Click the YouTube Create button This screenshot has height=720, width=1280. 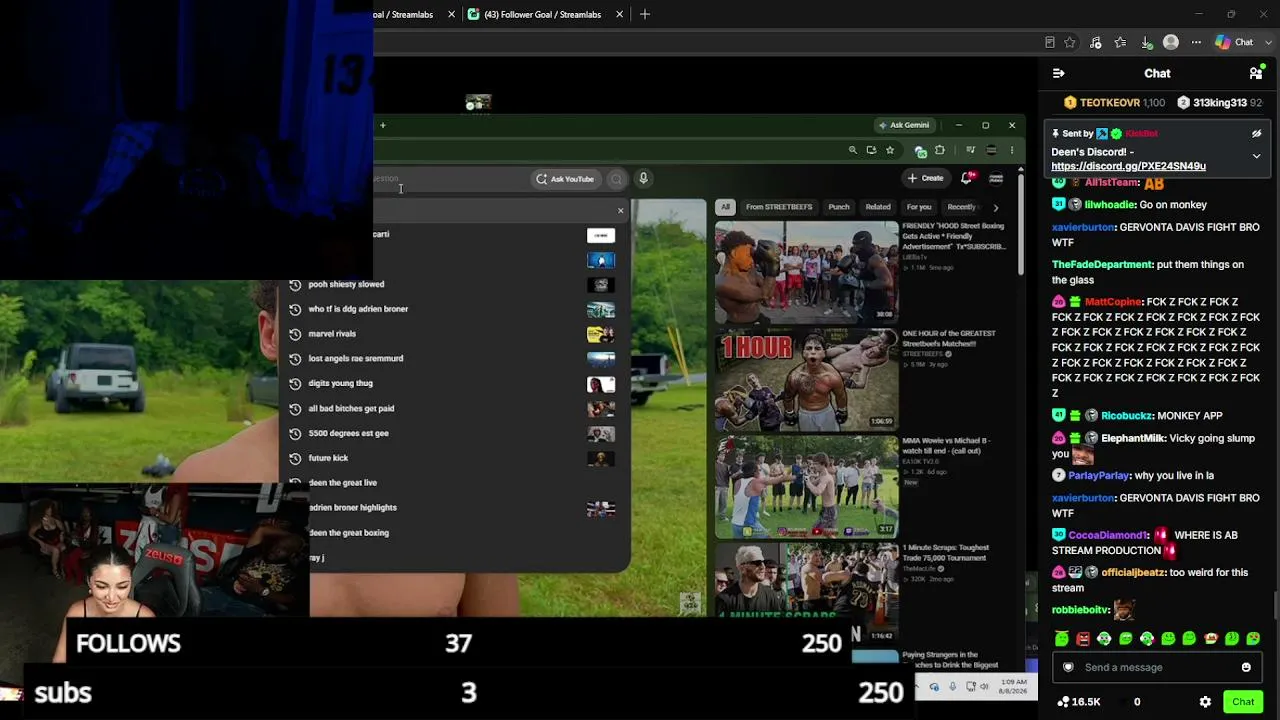pos(925,178)
